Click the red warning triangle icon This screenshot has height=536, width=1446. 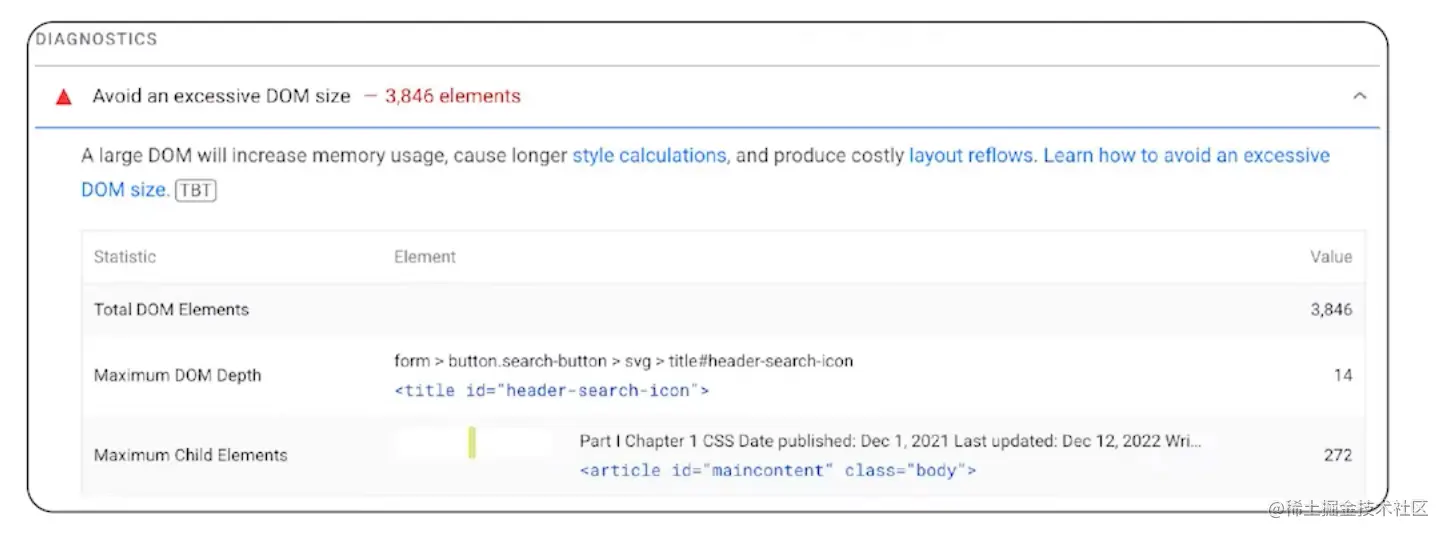[64, 97]
